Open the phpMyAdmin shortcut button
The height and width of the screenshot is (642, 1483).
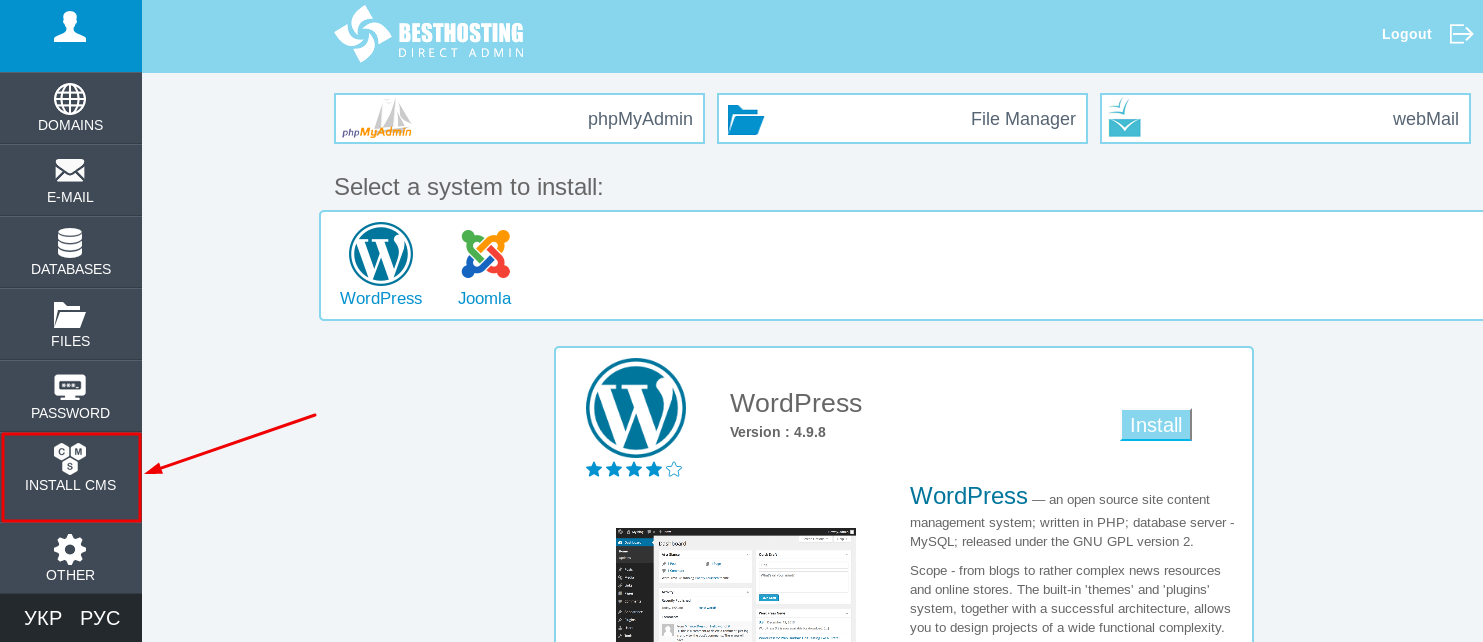520,119
